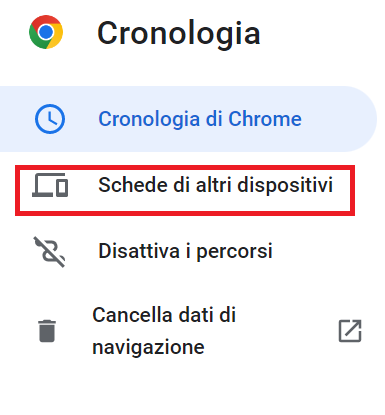385x415 pixels.
Task: Click the Cronologia page heading
Action: [x=179, y=34]
